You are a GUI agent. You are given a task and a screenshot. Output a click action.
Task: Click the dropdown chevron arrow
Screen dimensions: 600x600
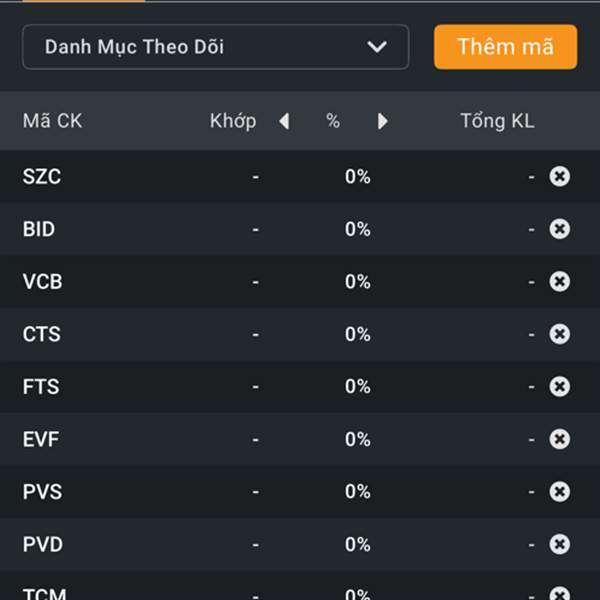click(x=377, y=47)
